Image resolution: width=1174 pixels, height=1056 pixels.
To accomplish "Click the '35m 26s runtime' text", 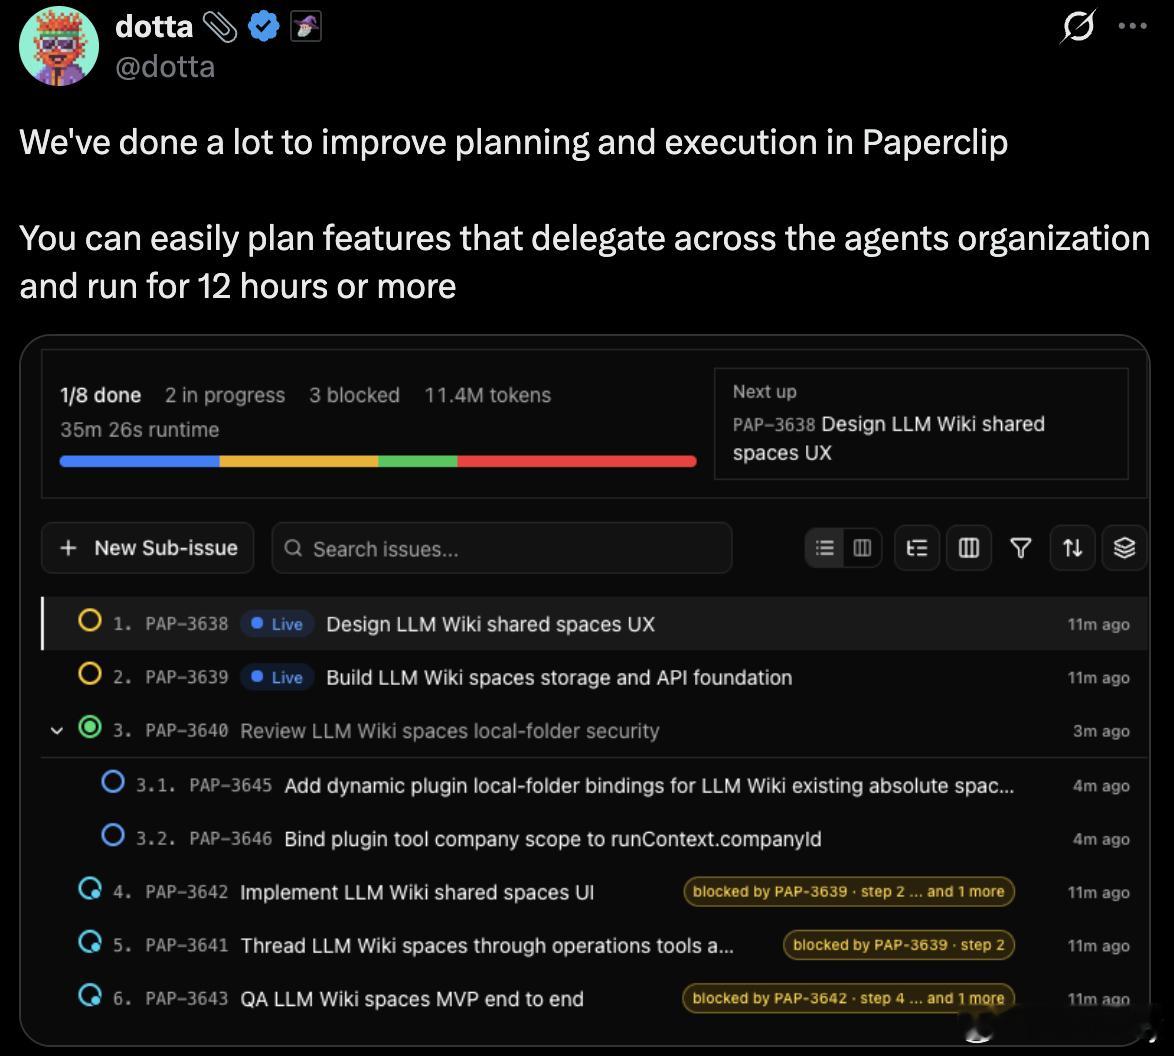I will 139,429.
